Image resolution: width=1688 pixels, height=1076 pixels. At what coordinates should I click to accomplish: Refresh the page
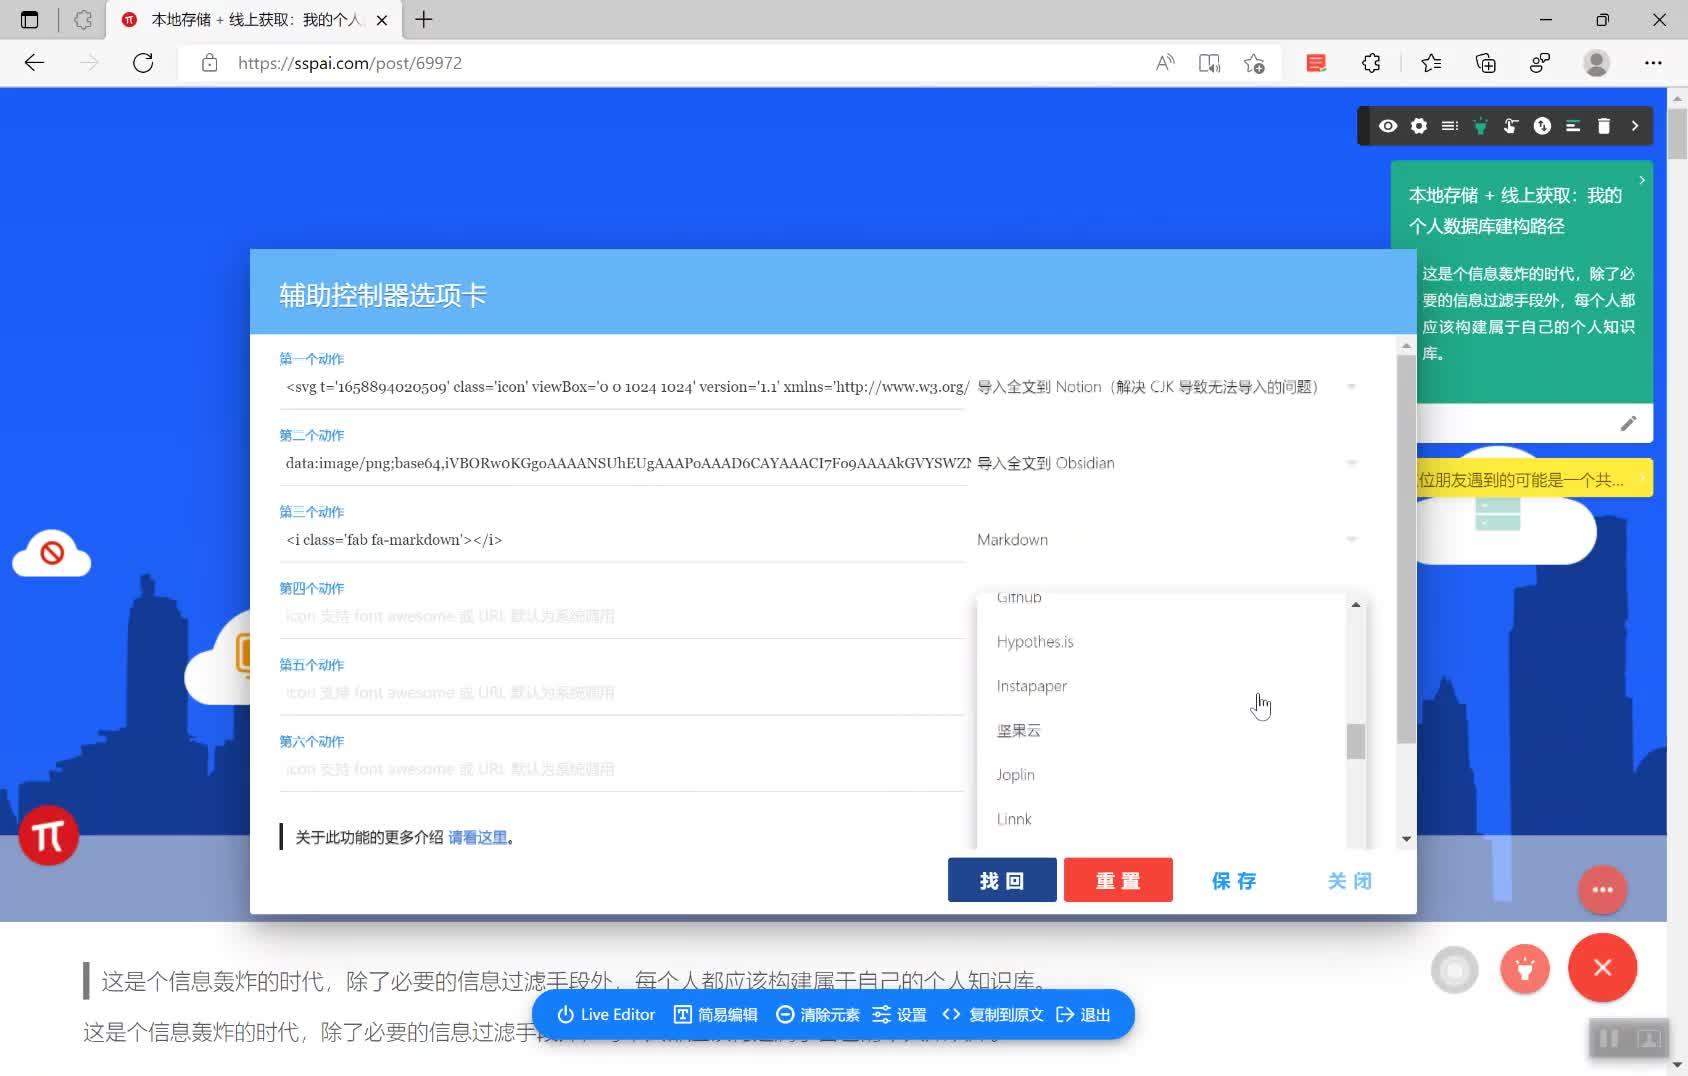pos(143,63)
